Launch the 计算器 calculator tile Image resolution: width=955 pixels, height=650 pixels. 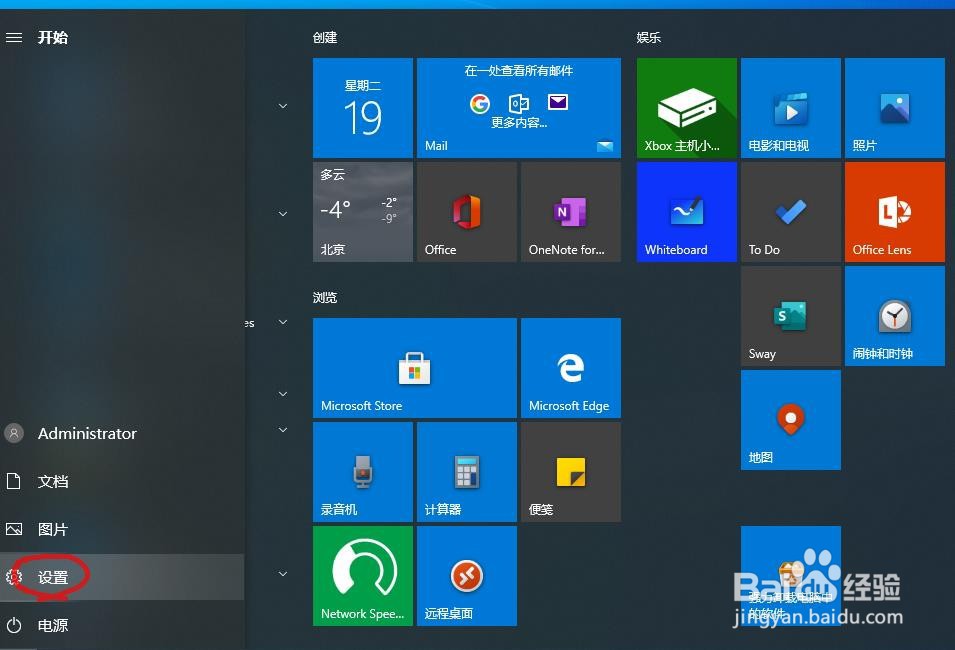pyautogui.click(x=467, y=472)
